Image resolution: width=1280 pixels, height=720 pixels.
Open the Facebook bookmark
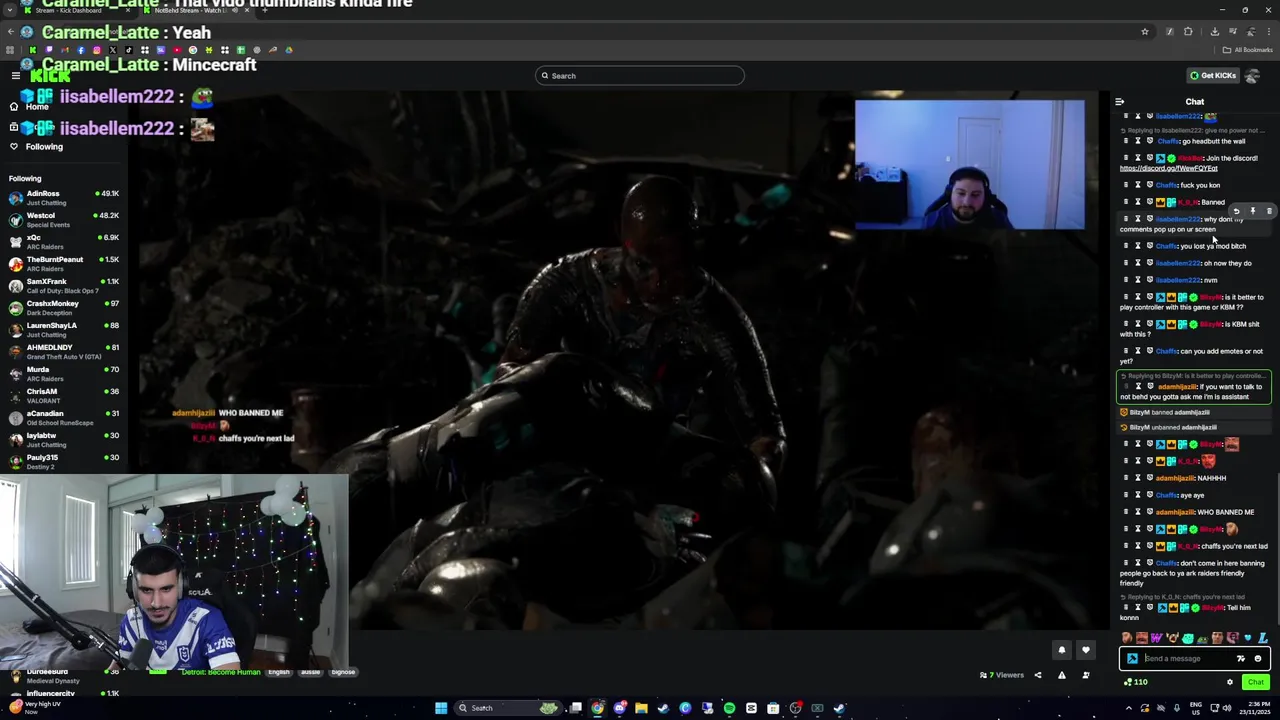80,50
